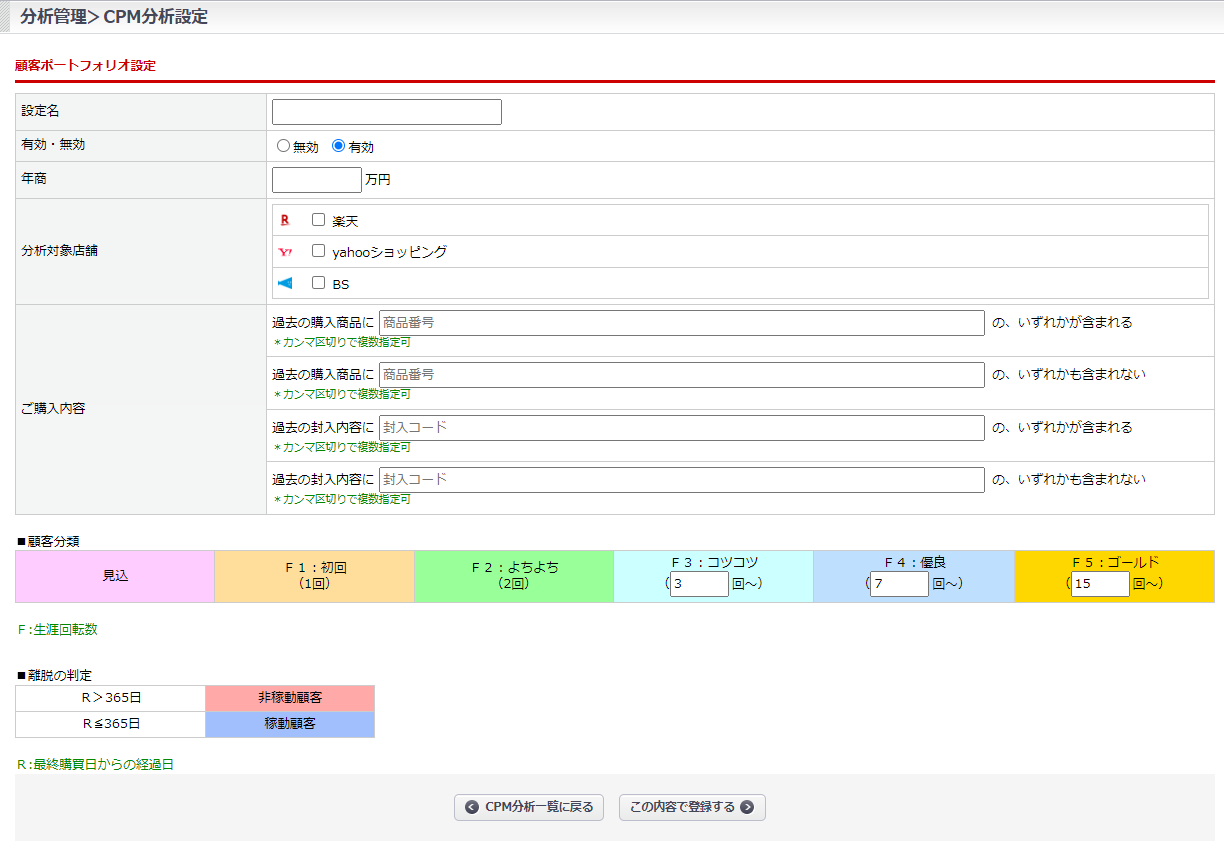
Task: Click 封入コード field for excluded enclosures
Action: coord(681,480)
